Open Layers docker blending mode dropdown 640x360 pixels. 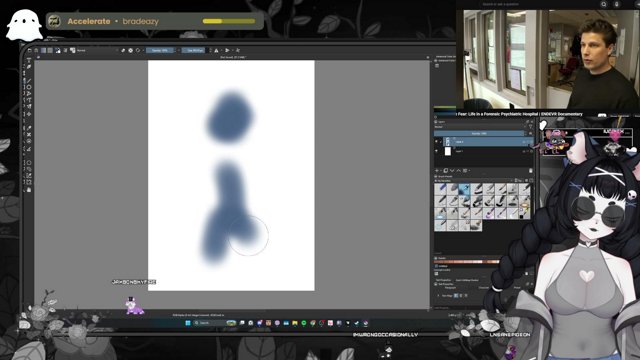[480, 127]
